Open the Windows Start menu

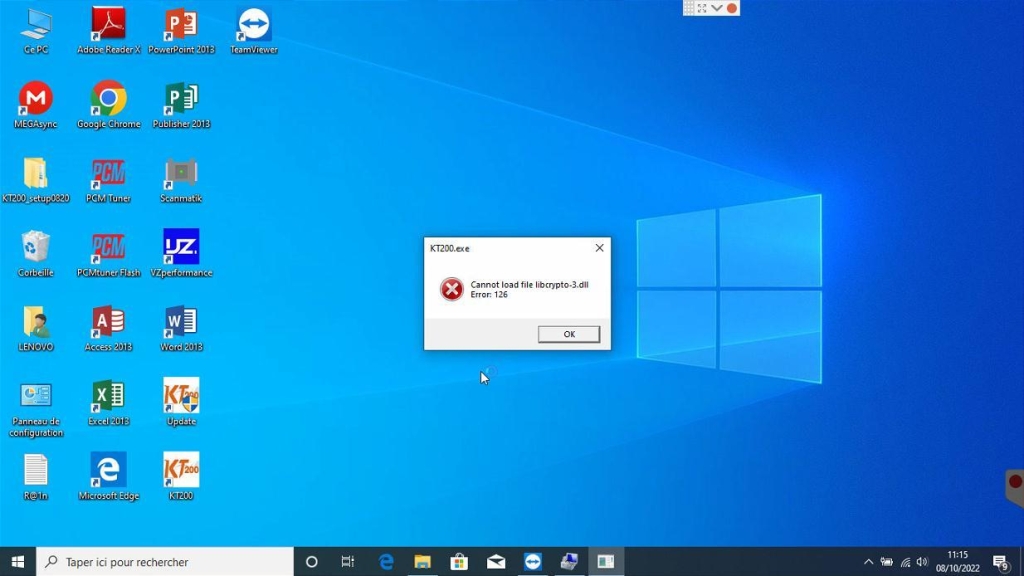pyautogui.click(x=18, y=562)
